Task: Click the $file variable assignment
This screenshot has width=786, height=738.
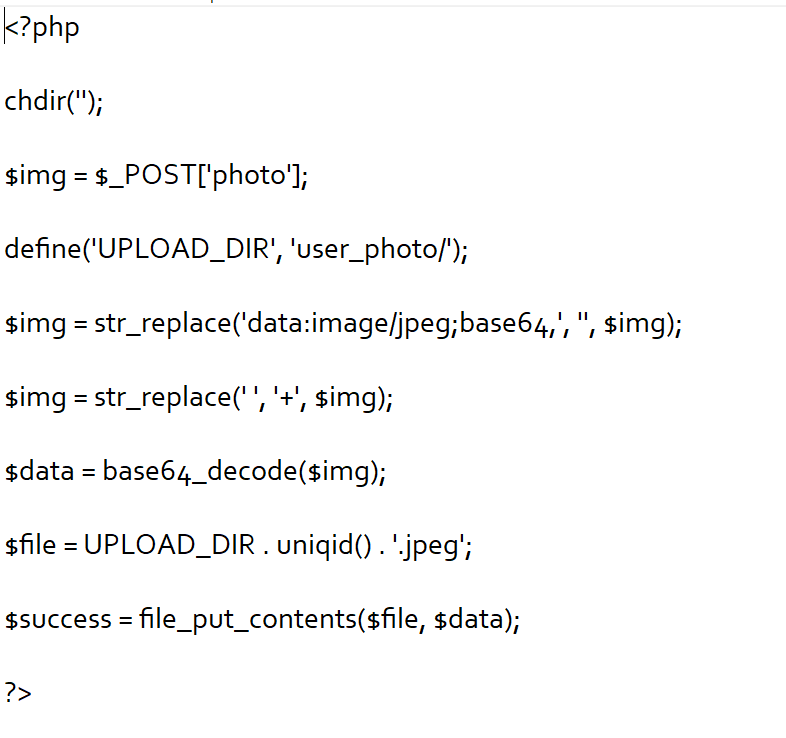Action: (x=31, y=545)
